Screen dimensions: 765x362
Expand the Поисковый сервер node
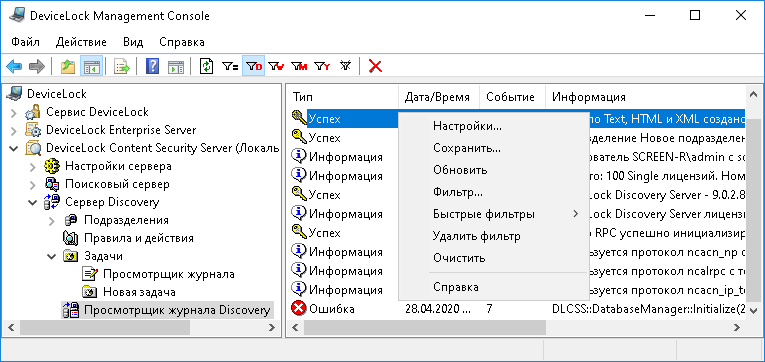pyautogui.click(x=32, y=184)
